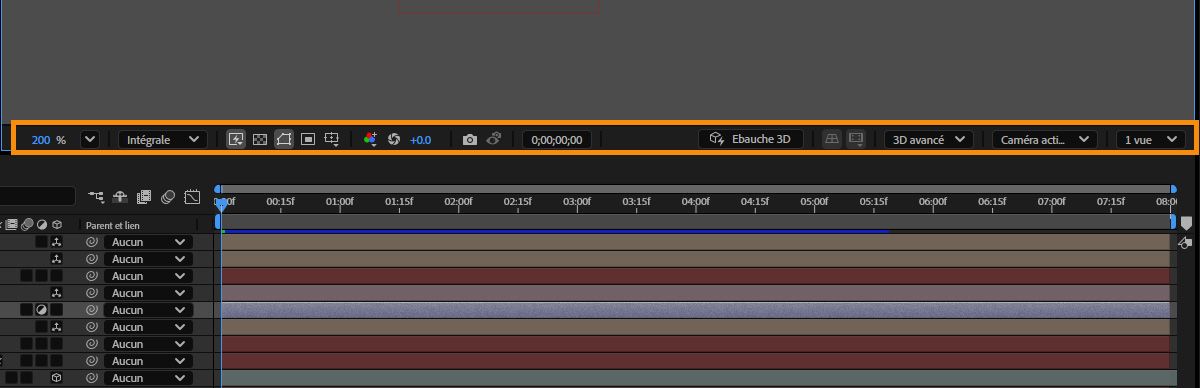Jump to 02:00f on the time ruler
1200x388 pixels.
(x=458, y=202)
